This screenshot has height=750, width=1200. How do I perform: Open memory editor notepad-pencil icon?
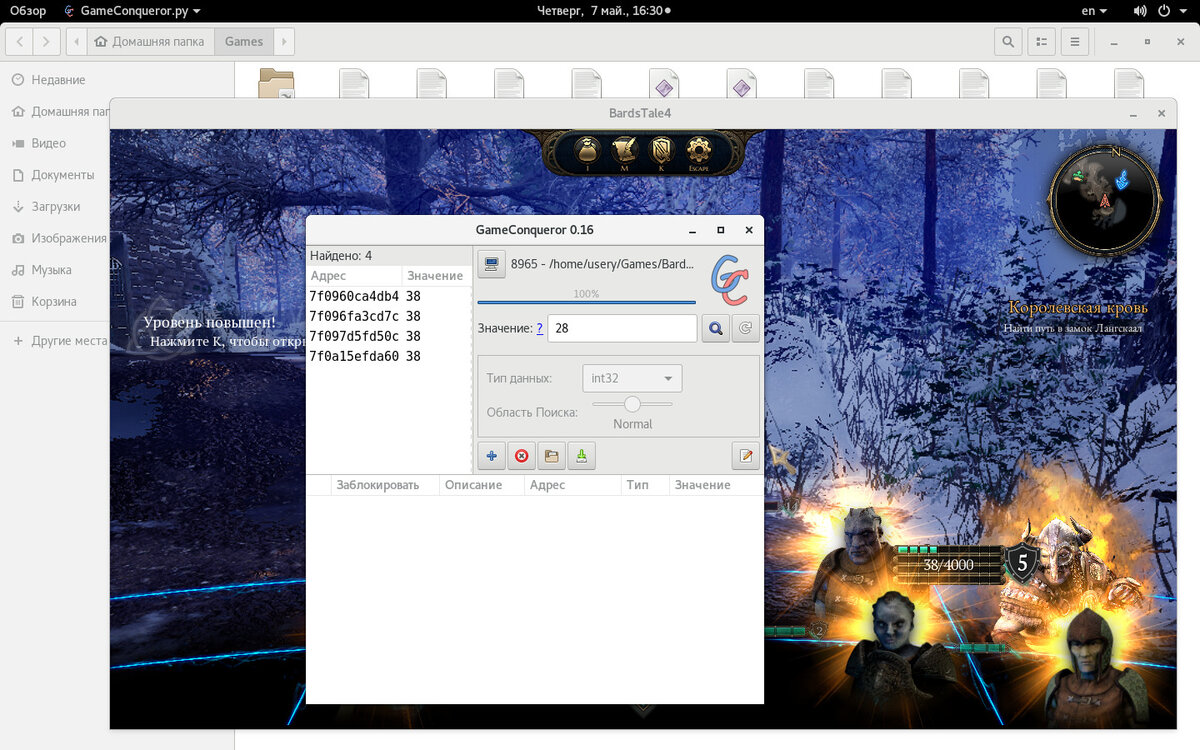click(746, 456)
